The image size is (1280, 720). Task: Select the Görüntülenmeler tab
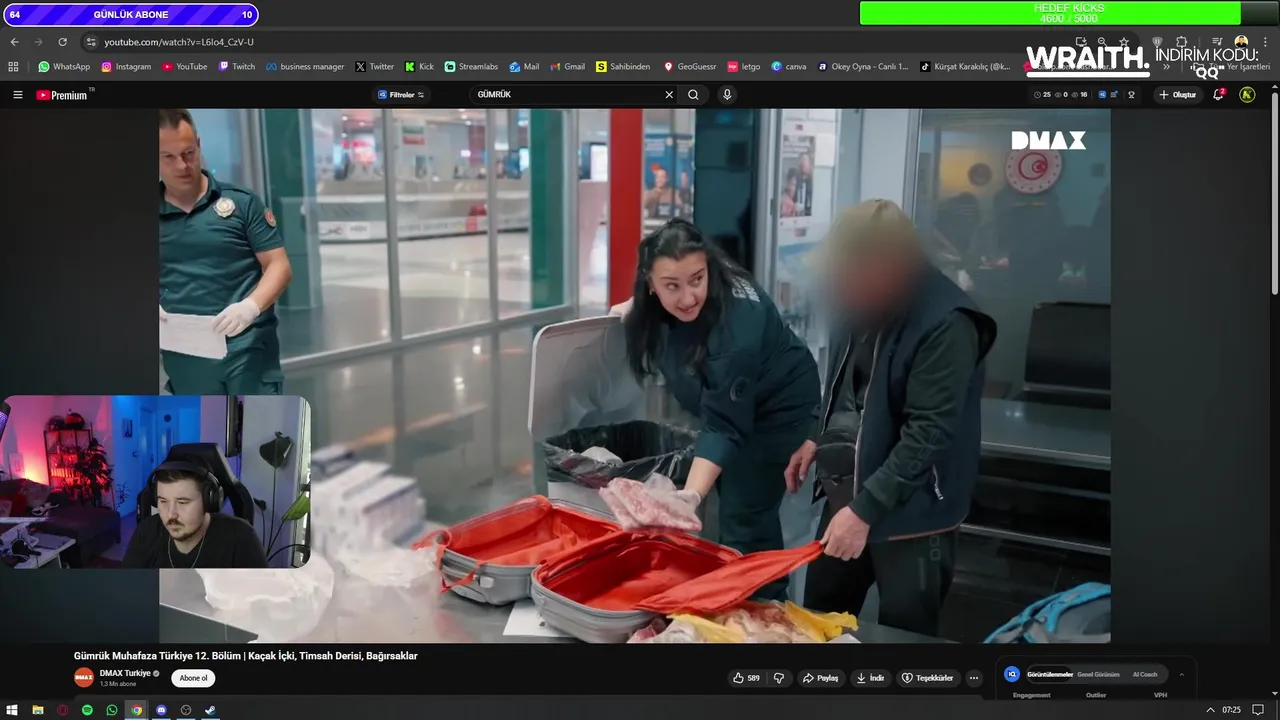click(x=1049, y=674)
